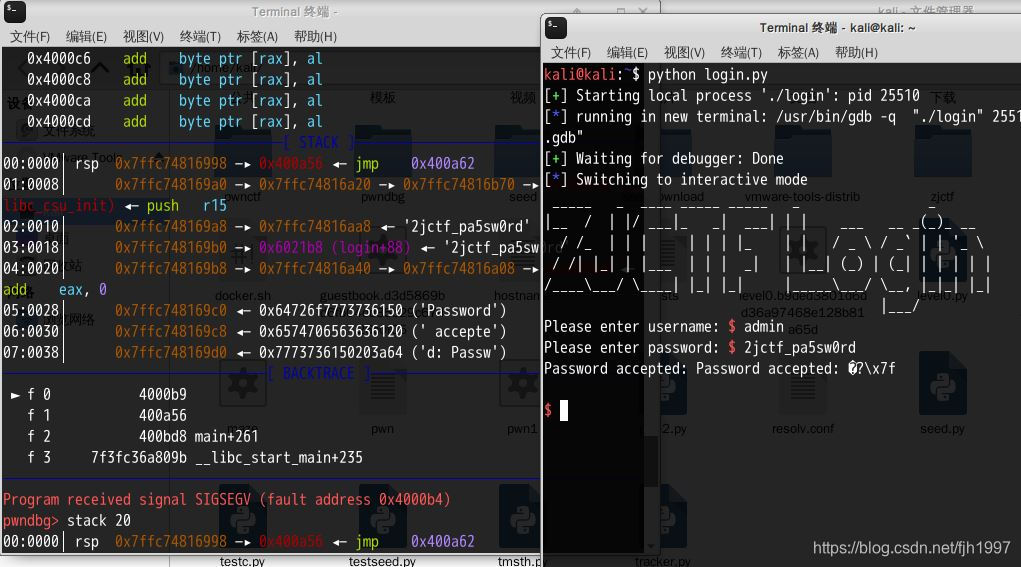Image resolution: width=1021 pixels, height=567 pixels.
Task: Open resolv.conf file in file manager
Action: (803, 391)
